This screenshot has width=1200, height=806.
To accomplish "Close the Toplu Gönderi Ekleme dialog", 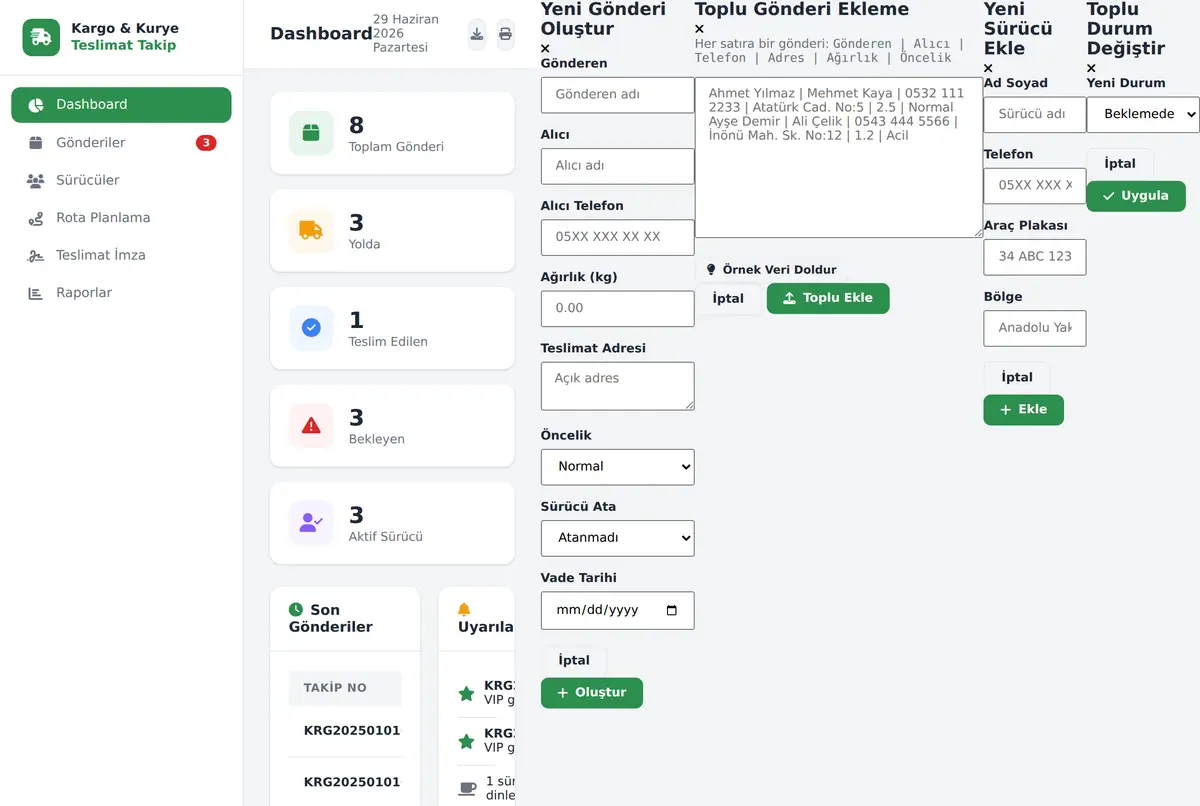I will pos(700,29).
